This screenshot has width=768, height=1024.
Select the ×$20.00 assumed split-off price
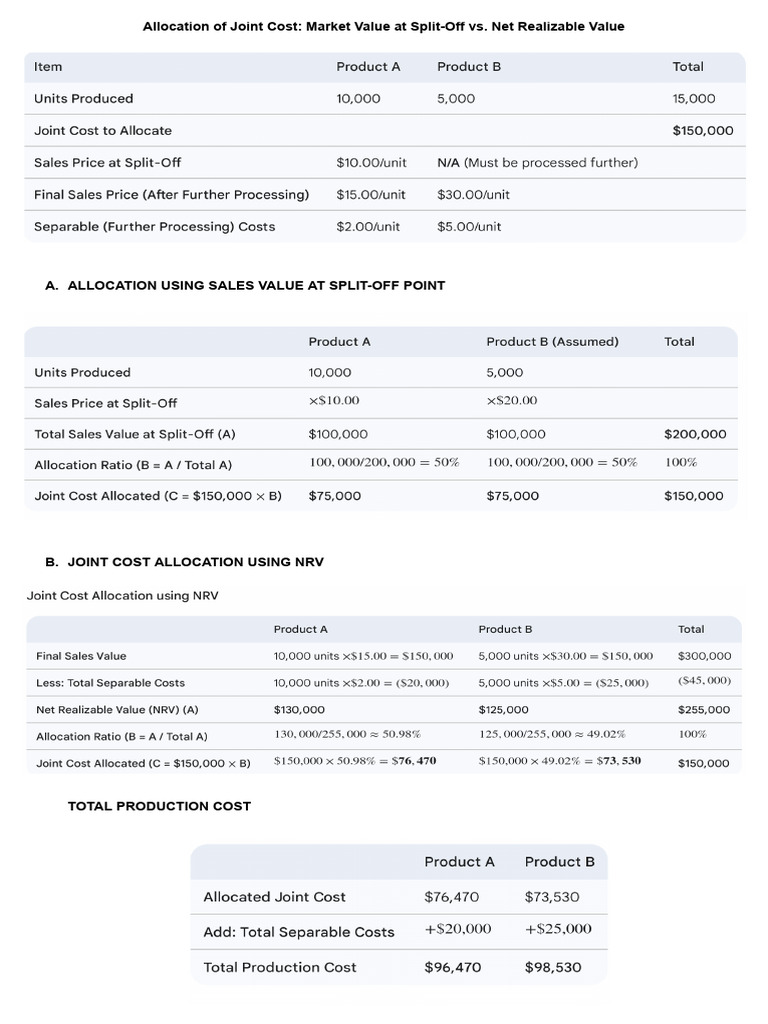coord(512,400)
